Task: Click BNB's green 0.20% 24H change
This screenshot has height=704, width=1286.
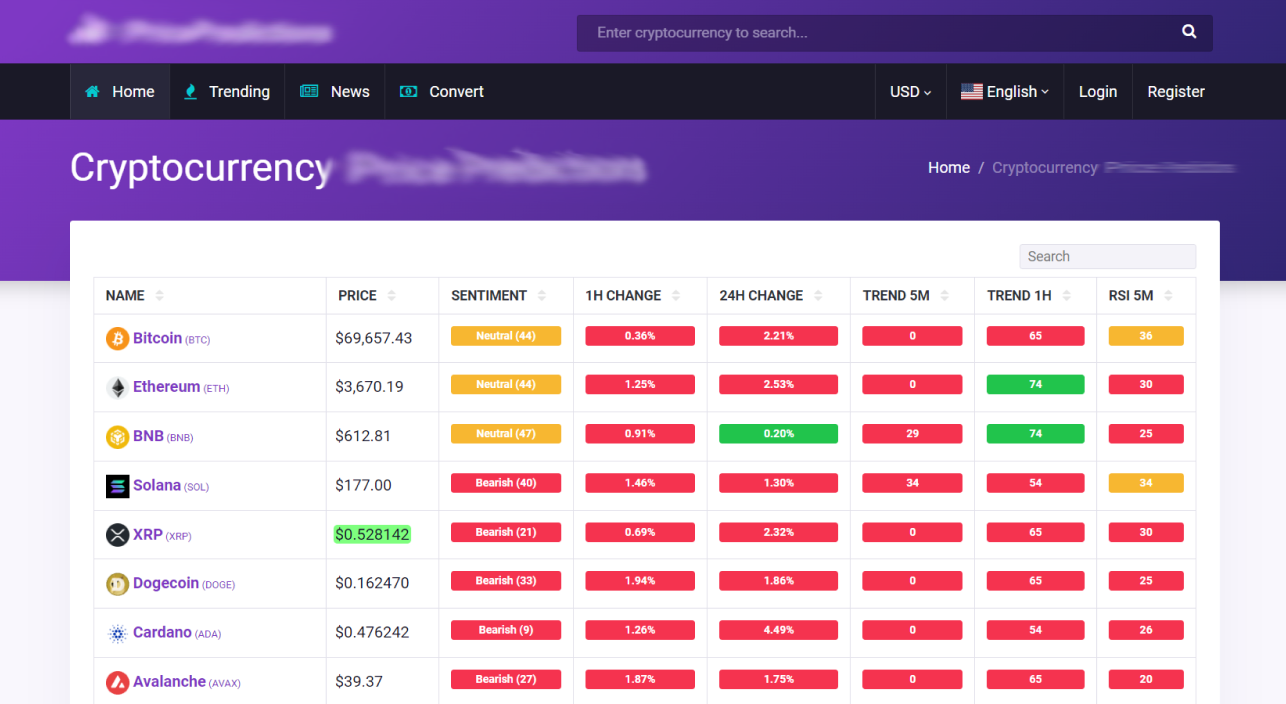Action: tap(778, 434)
